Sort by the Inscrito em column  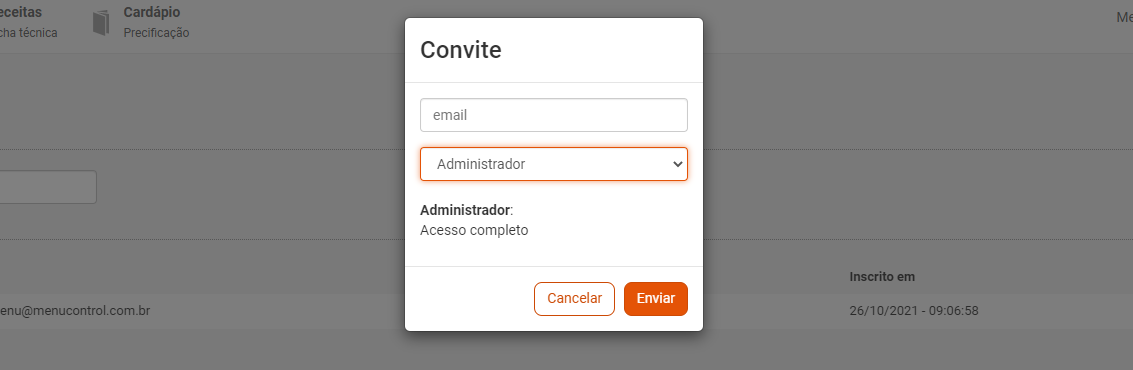click(x=882, y=277)
